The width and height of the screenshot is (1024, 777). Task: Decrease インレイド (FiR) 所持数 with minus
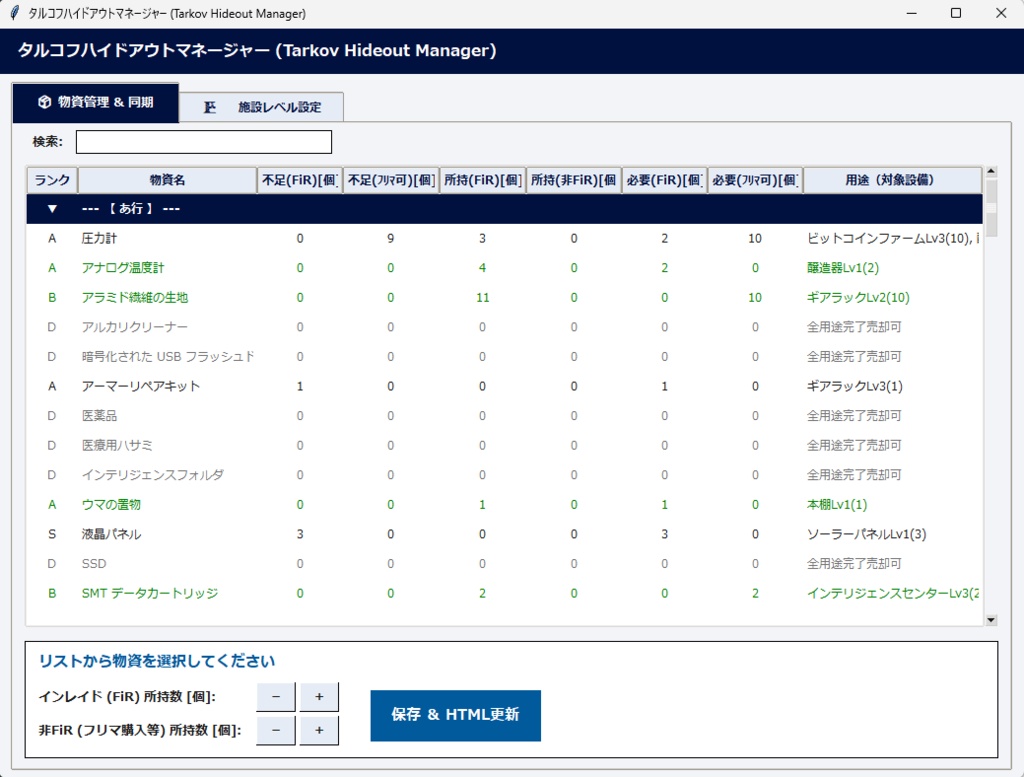click(x=276, y=697)
